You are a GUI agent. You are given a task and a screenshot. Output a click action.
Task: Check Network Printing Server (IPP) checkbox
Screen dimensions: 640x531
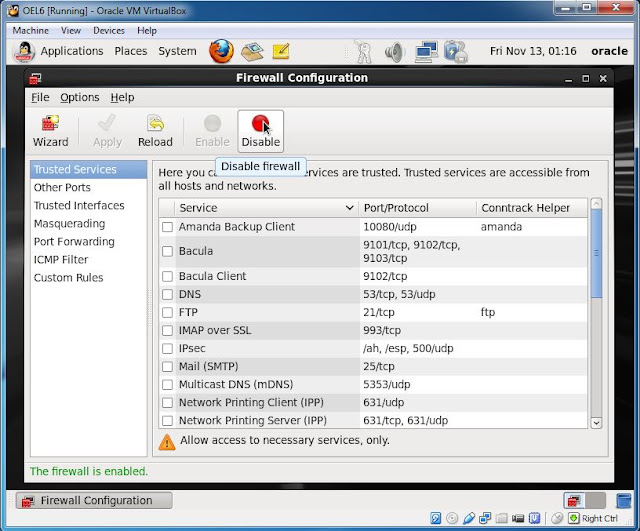tap(167, 420)
